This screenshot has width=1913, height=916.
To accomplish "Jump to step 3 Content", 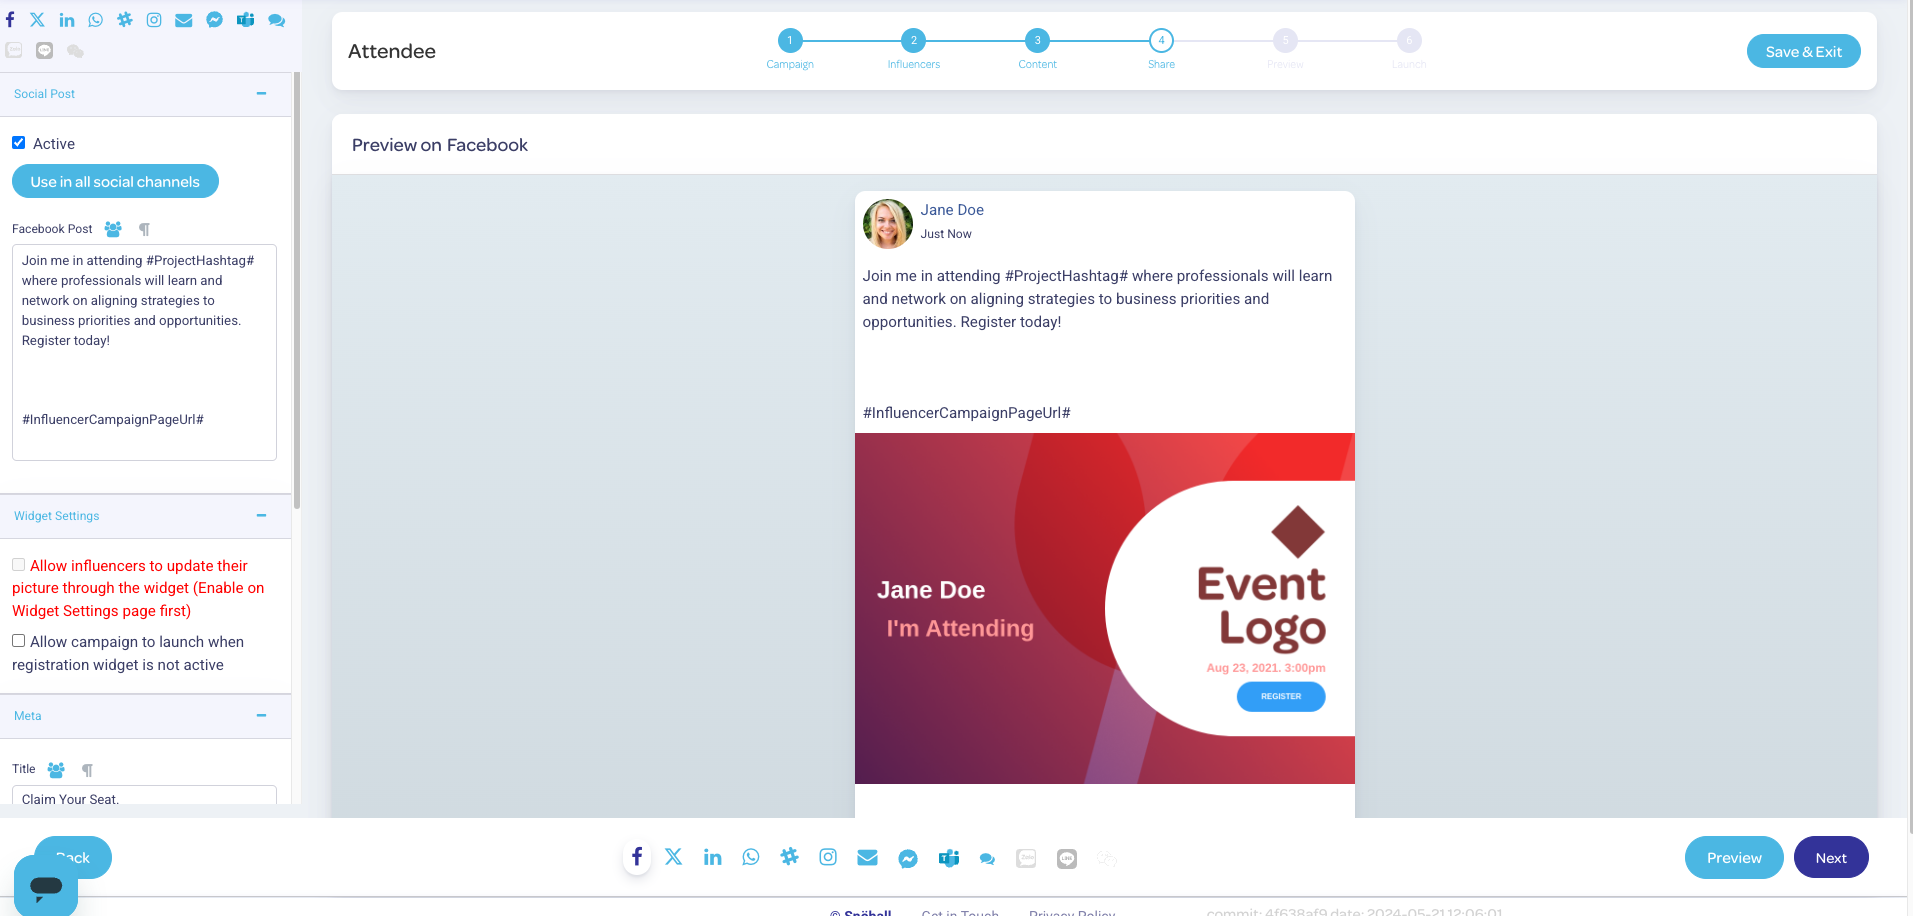I will (1037, 41).
